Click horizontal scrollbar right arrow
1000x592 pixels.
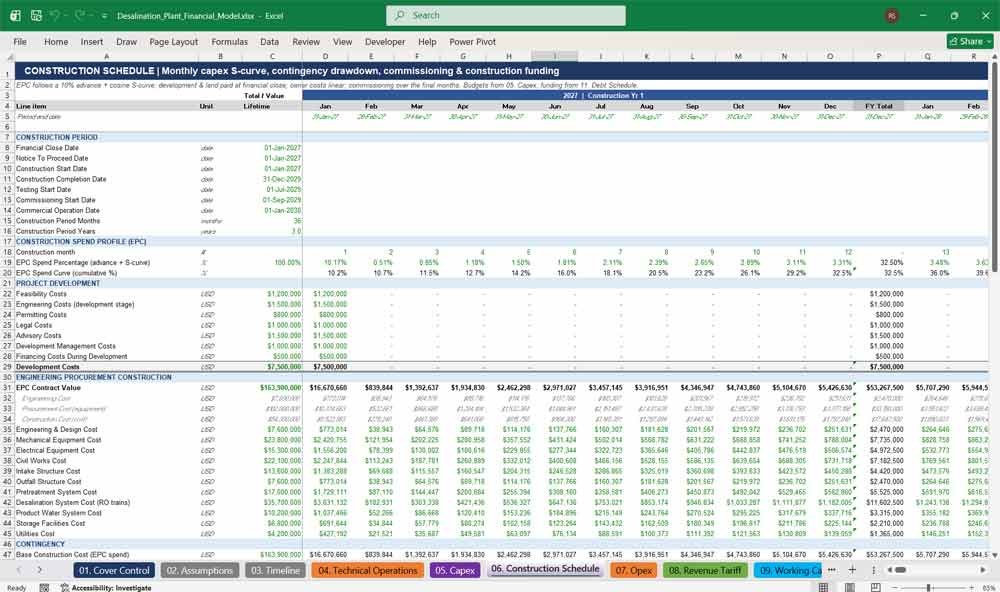[x=983, y=570]
